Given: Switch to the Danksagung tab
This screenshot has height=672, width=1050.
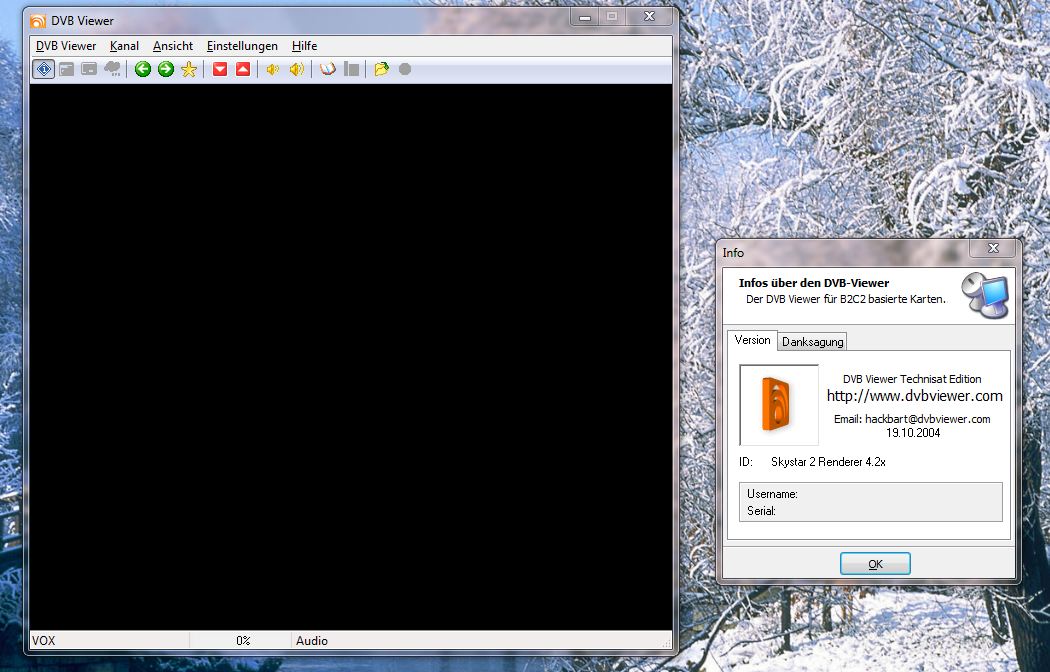Looking at the screenshot, I should 812,342.
